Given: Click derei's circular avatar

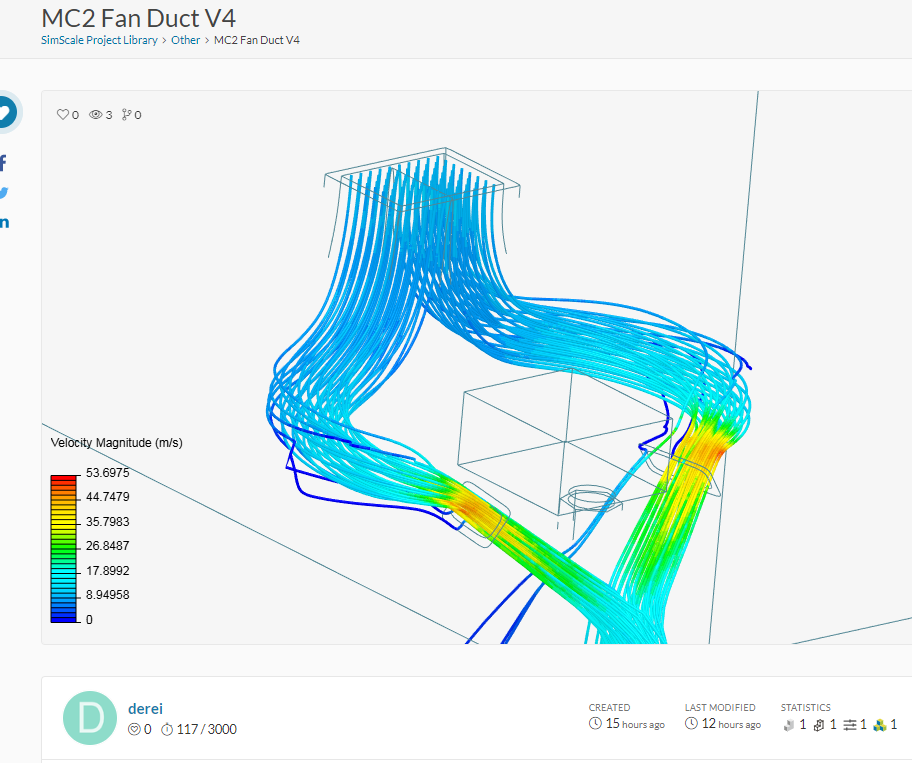Looking at the screenshot, I should point(90,718).
